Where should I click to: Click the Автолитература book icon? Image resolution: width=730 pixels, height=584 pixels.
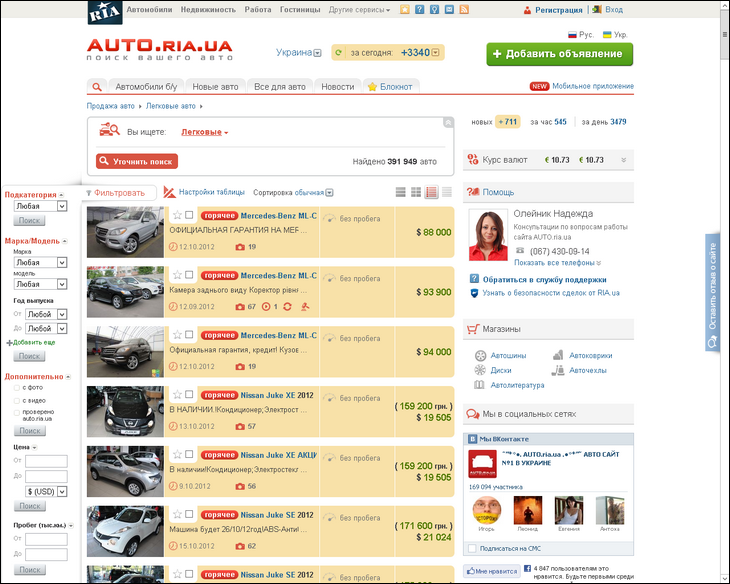click(x=480, y=385)
